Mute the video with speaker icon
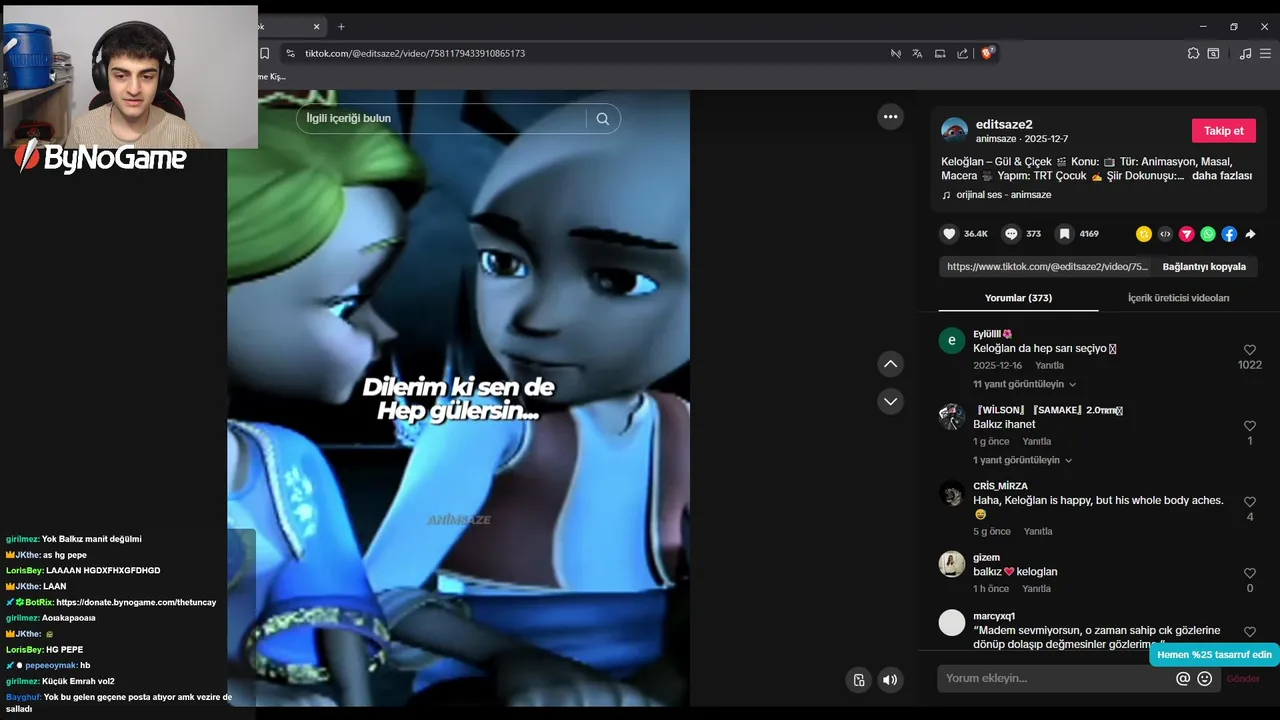This screenshot has height=720, width=1280. [x=889, y=680]
